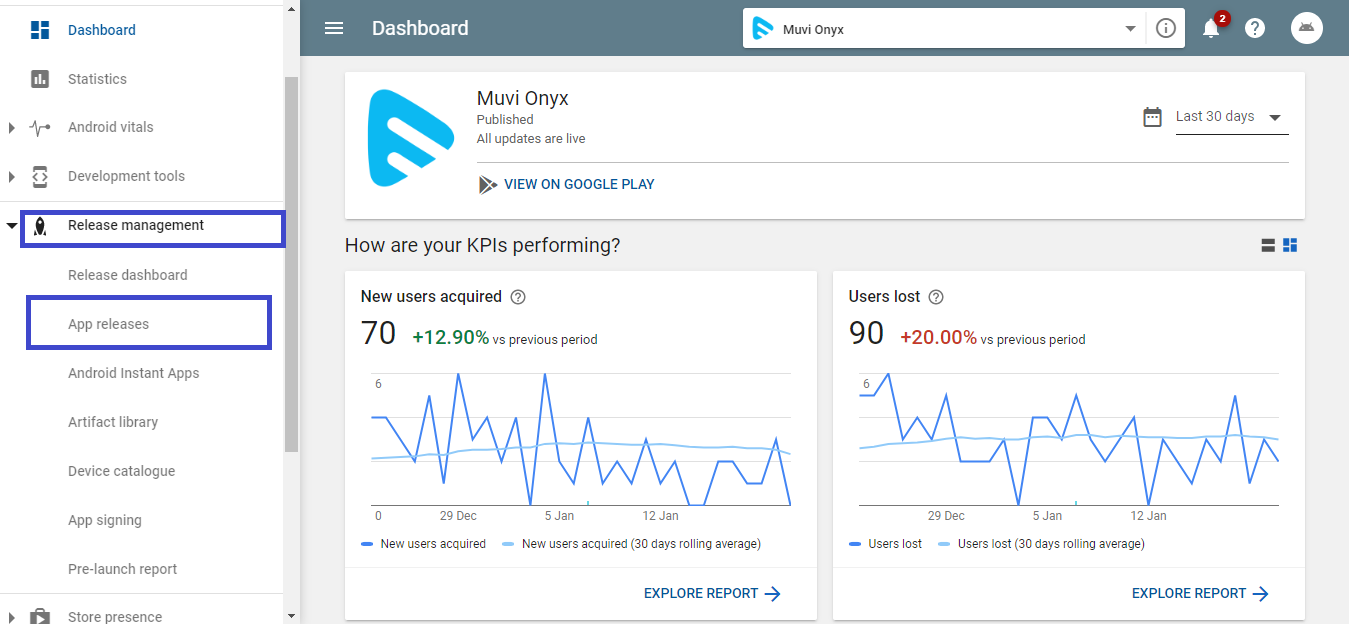Open the hamburger navigation menu
This screenshot has width=1349, height=624.
pos(334,28)
